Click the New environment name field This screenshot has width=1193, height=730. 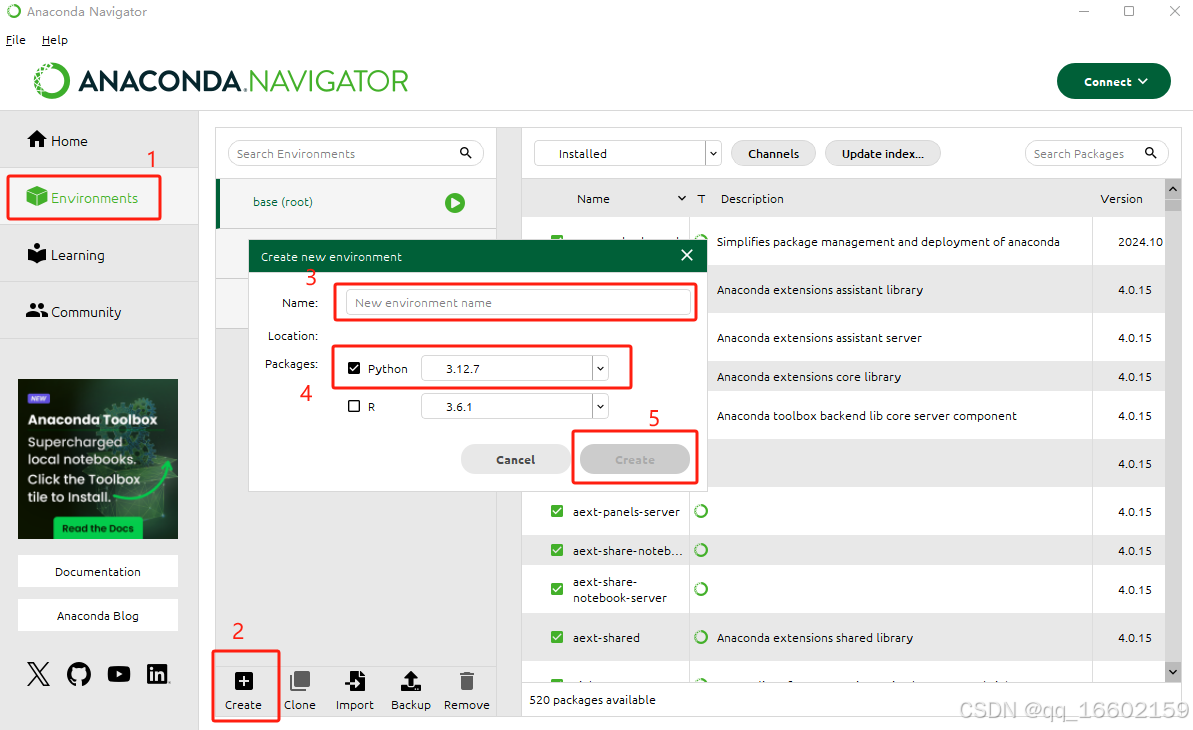[x=518, y=302]
